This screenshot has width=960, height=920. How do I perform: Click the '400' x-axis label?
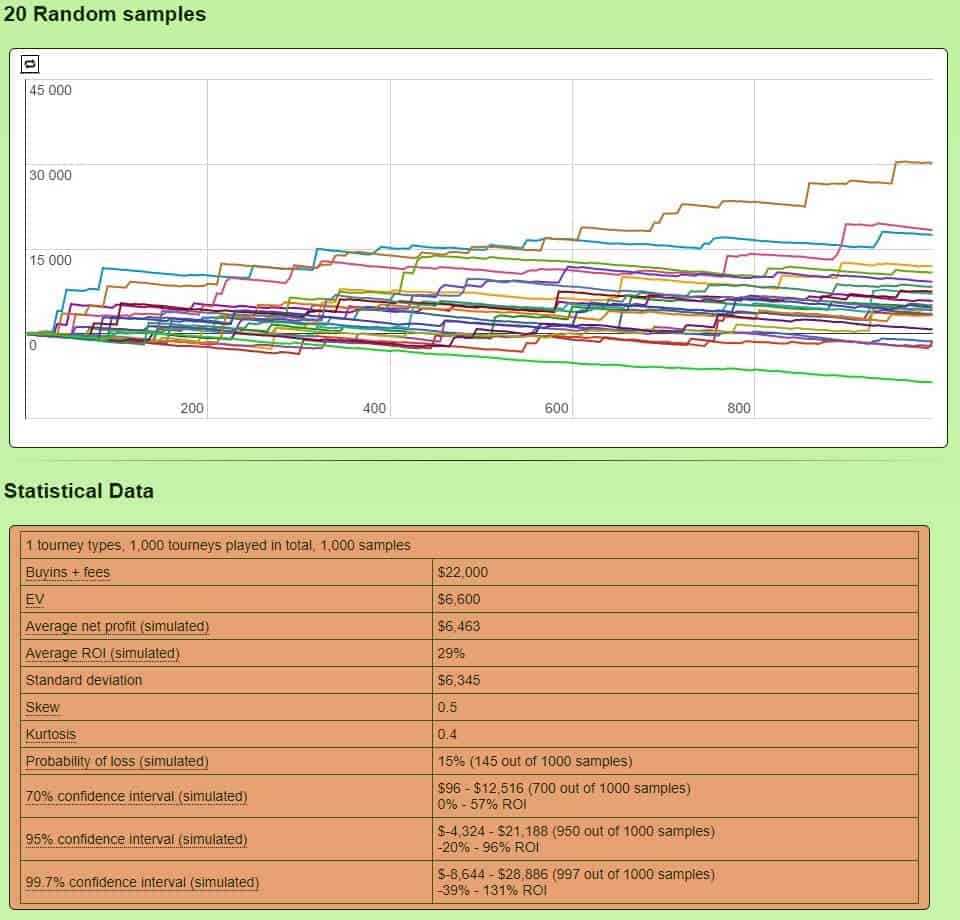pyautogui.click(x=374, y=408)
